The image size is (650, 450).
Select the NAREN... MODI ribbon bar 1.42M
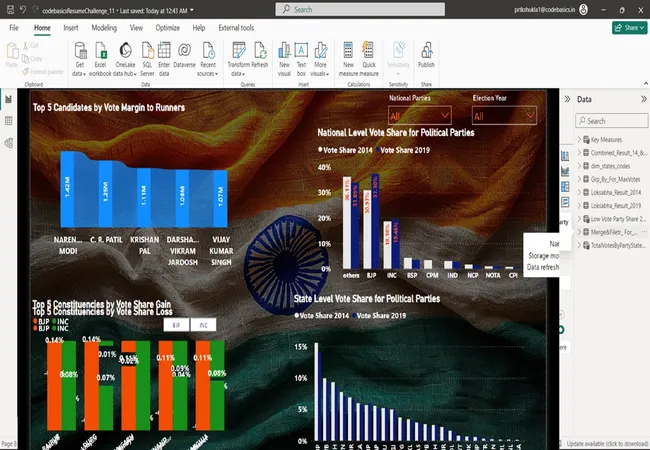point(68,189)
